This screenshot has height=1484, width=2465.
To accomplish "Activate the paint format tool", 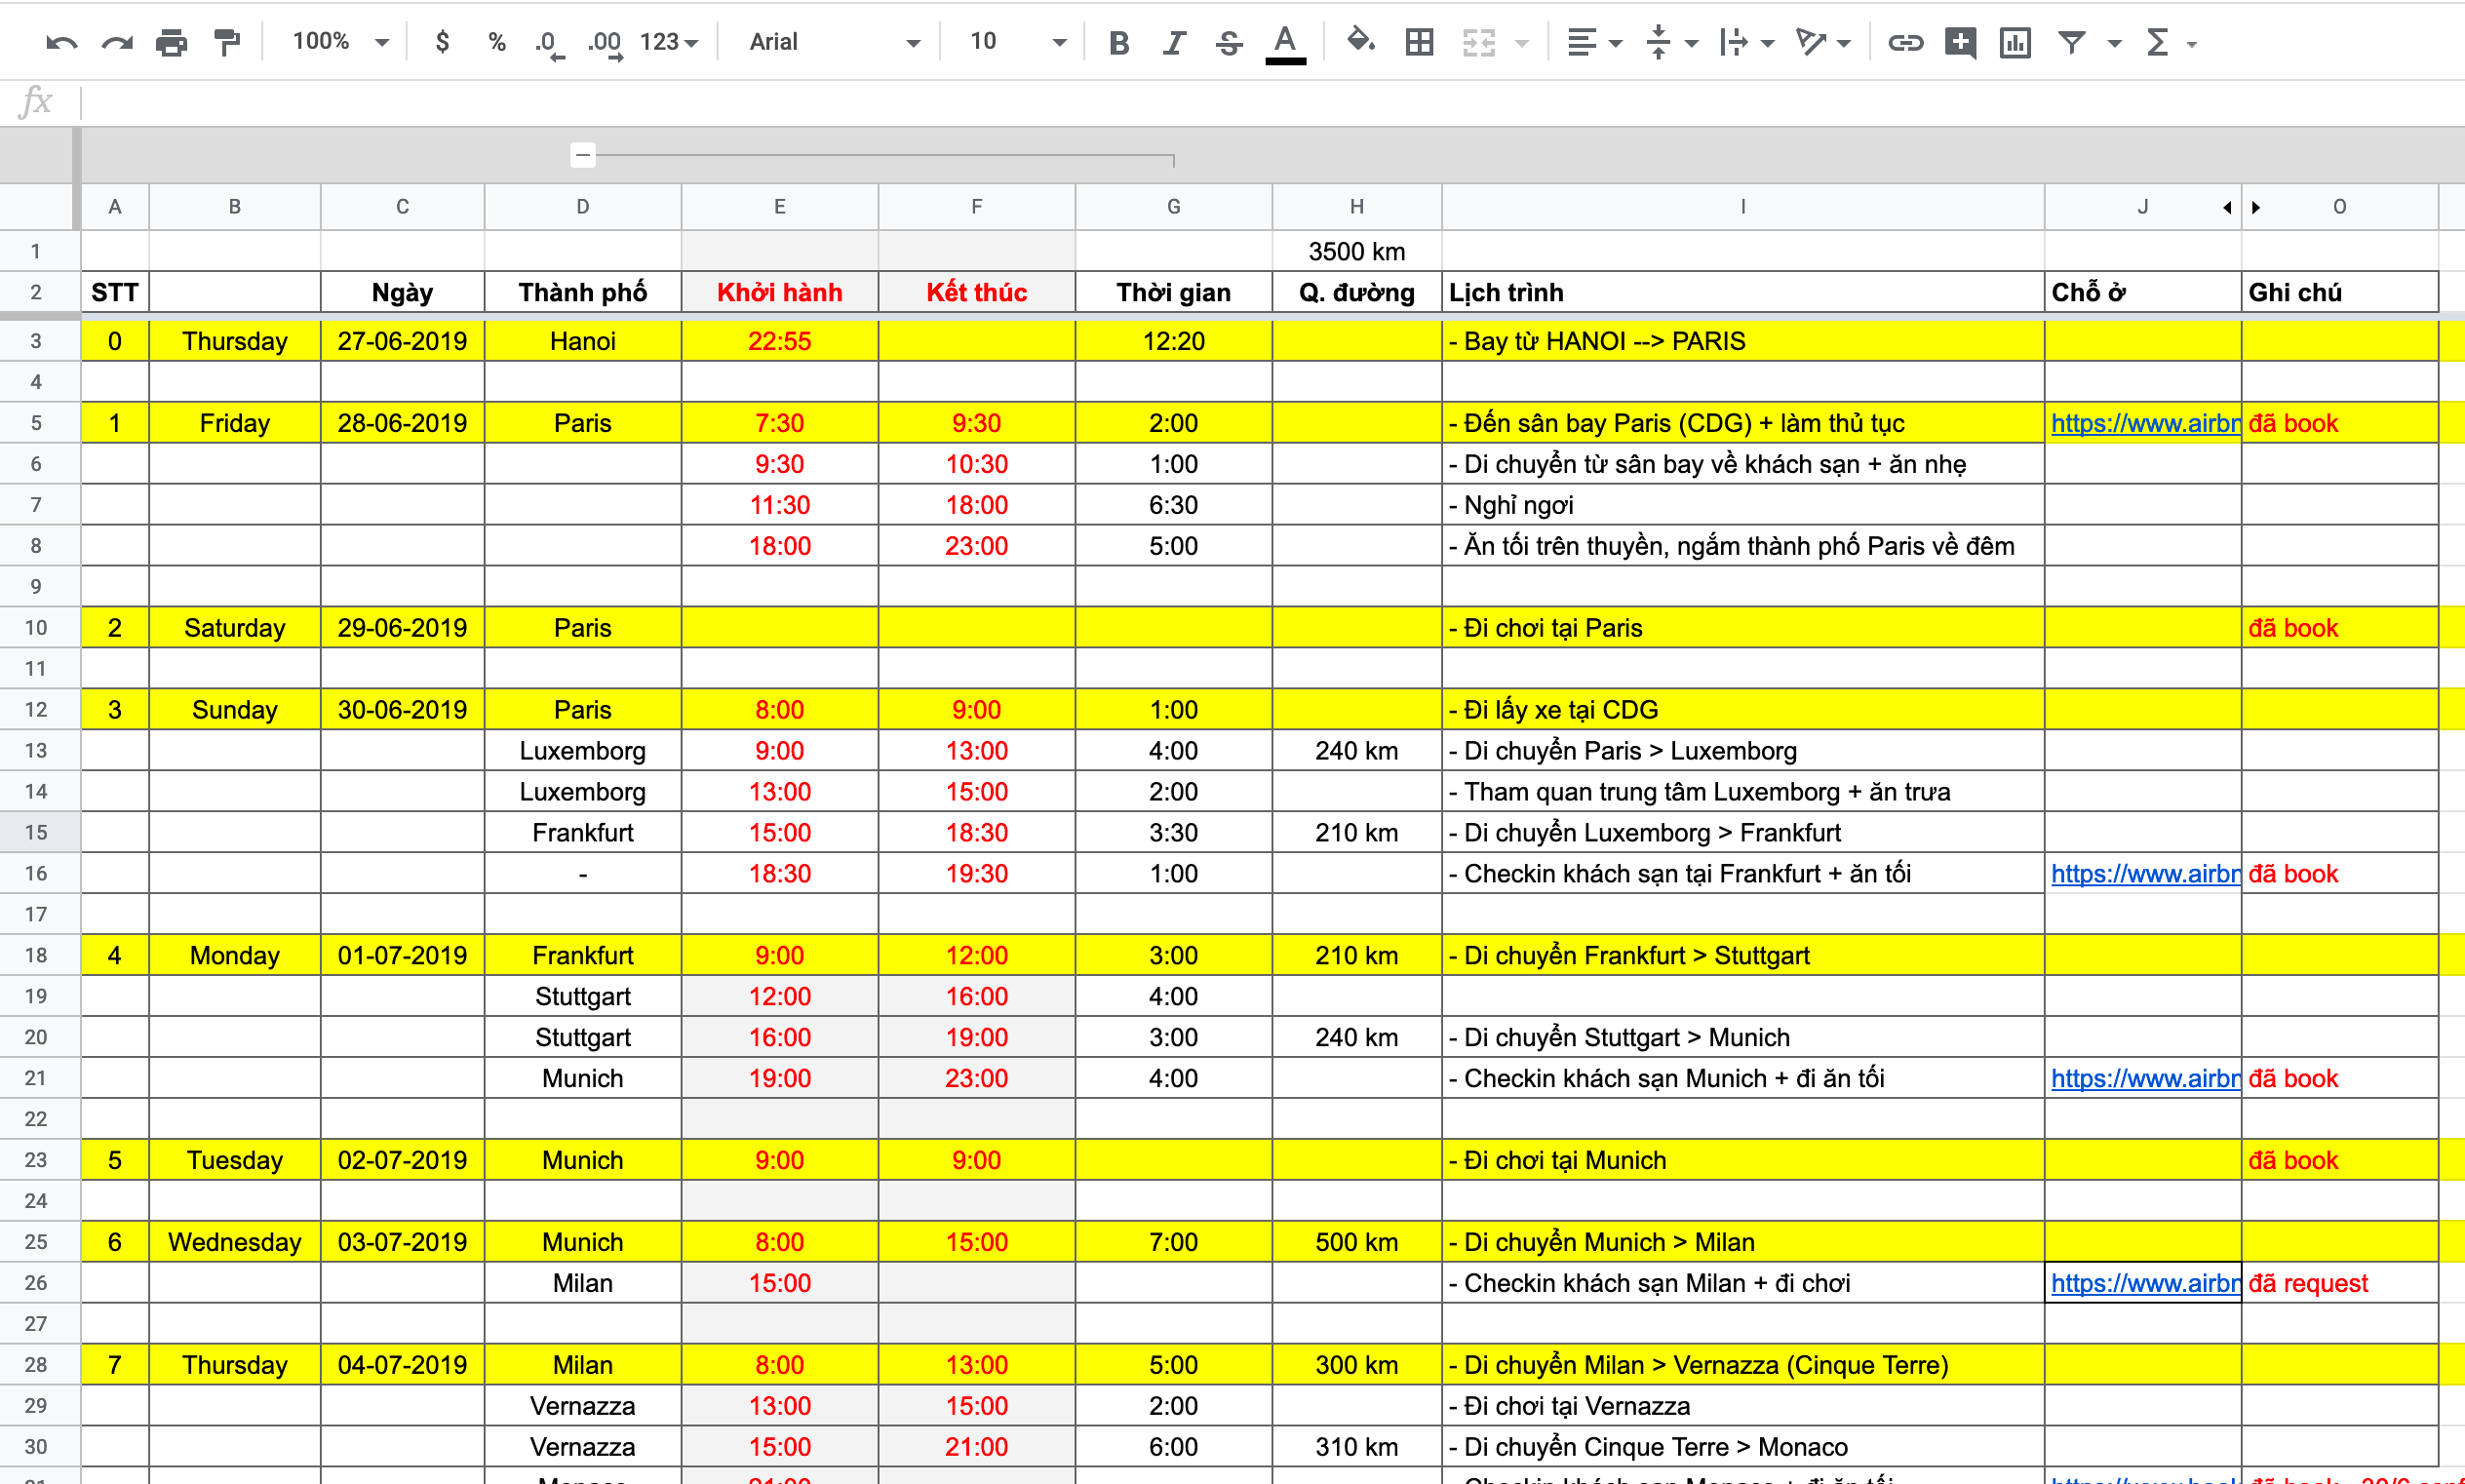I will pos(228,42).
